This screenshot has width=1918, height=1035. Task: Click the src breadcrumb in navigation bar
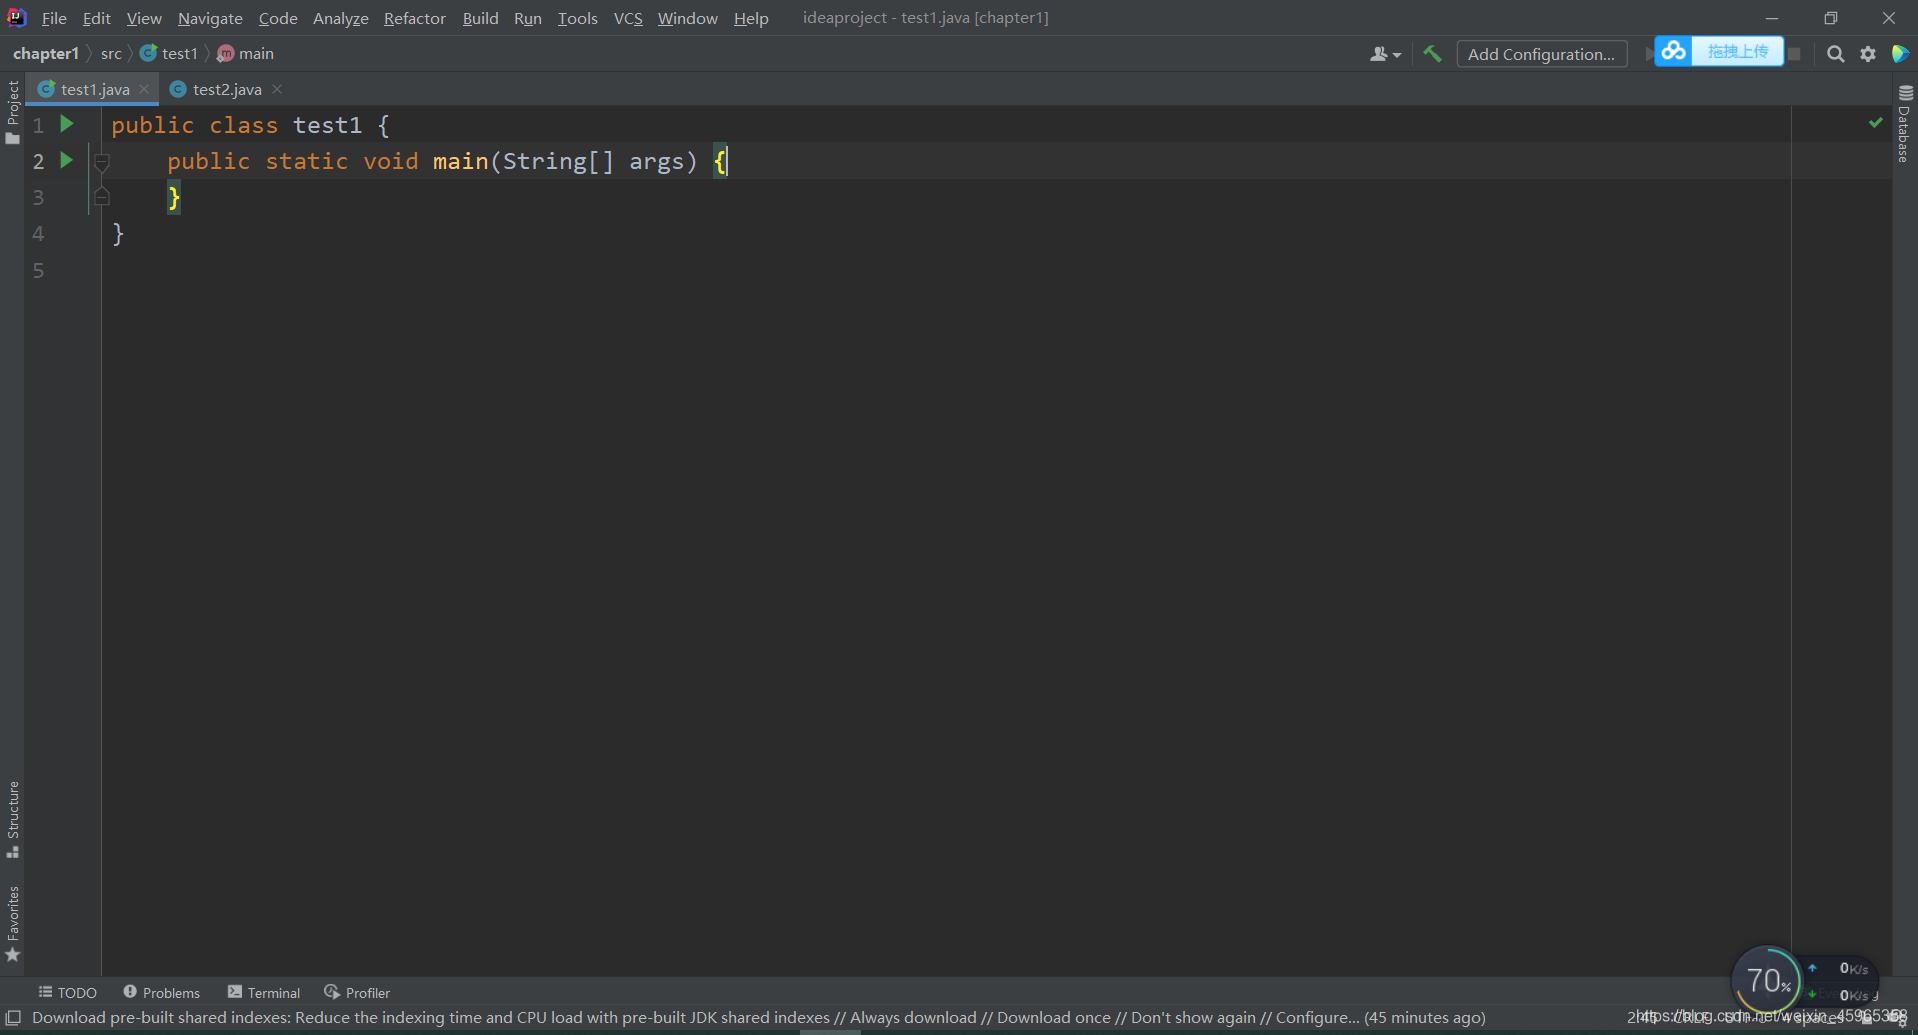[x=111, y=54]
